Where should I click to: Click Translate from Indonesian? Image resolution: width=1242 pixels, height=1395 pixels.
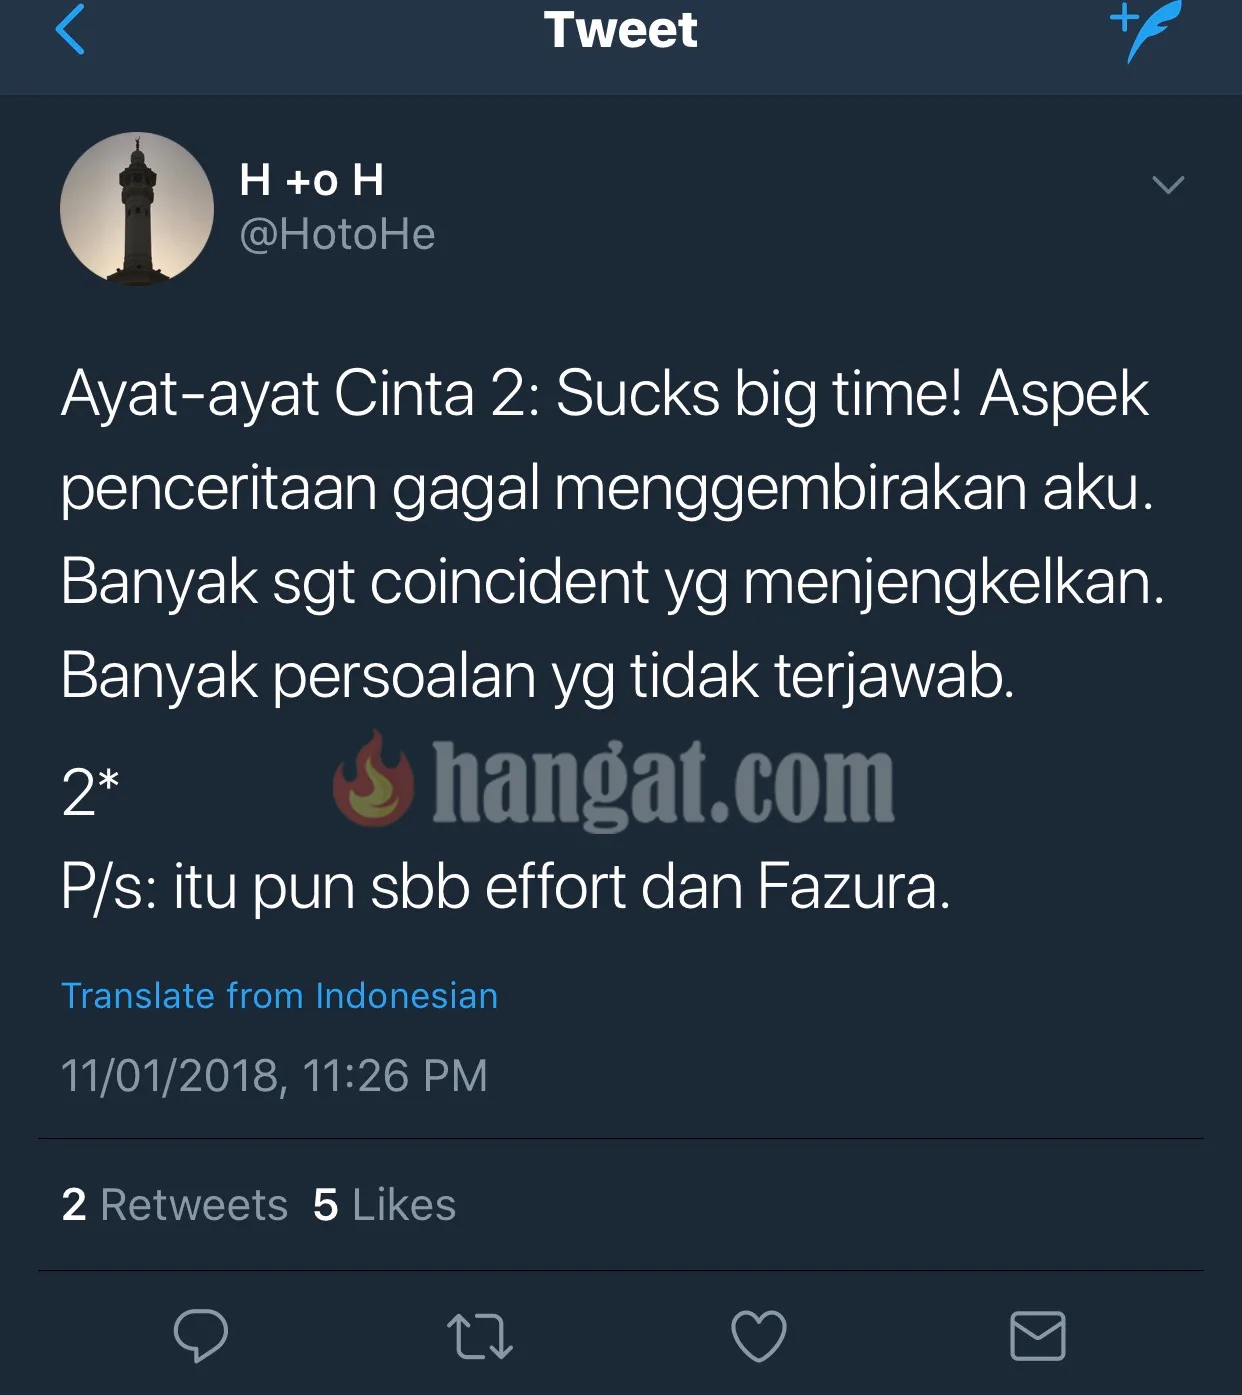point(280,996)
